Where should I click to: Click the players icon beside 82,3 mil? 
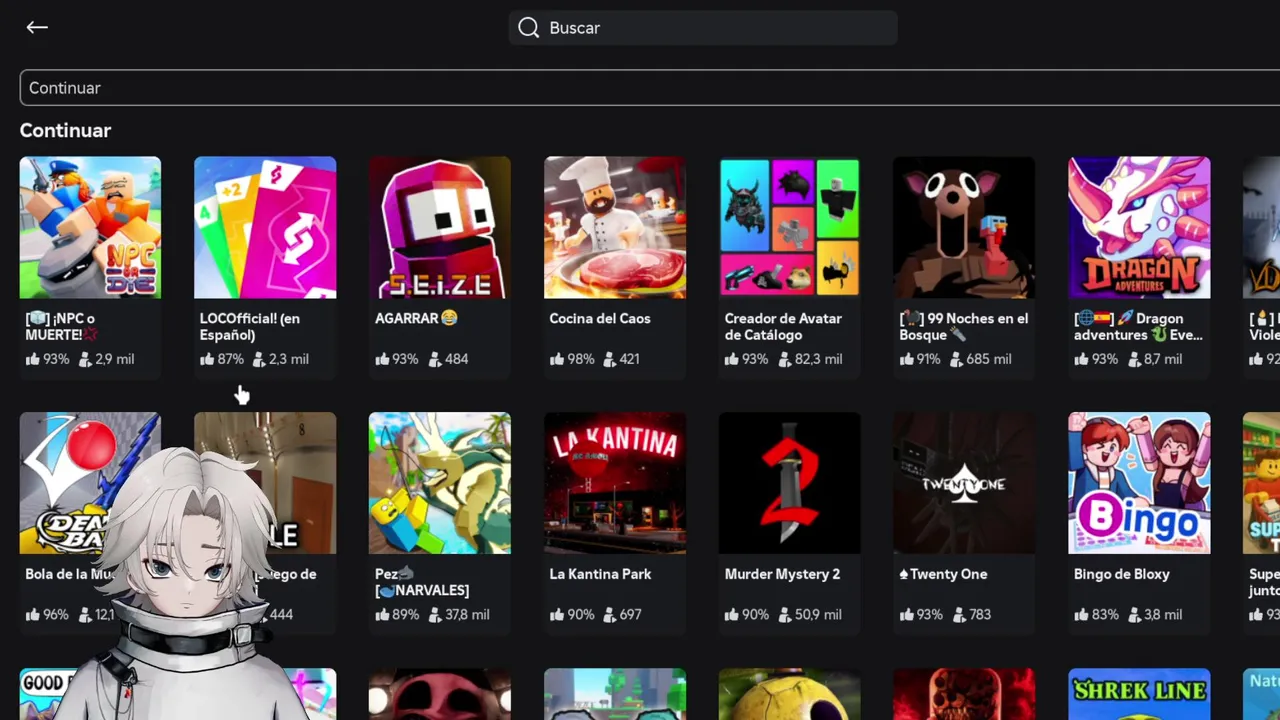pos(784,359)
